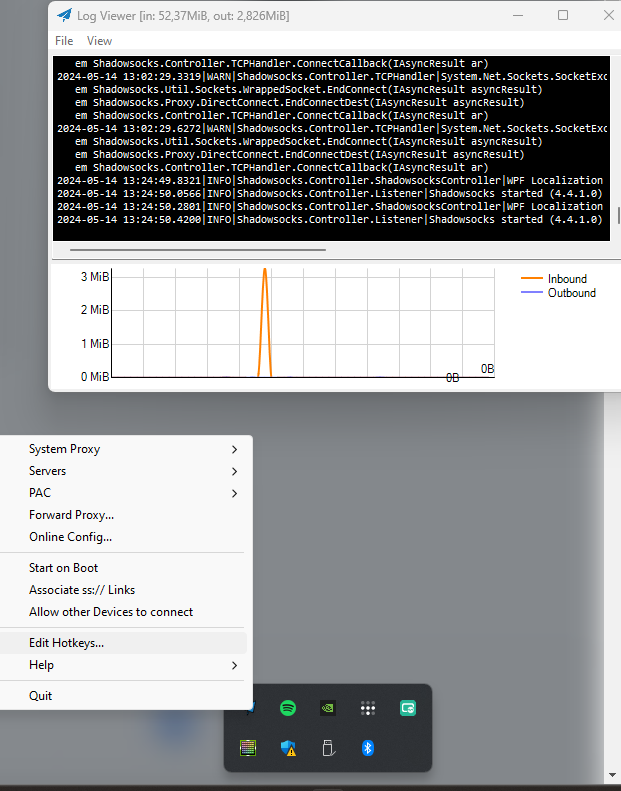Quit Shadowsocks from the context menu
Image resolution: width=621 pixels, height=791 pixels.
[x=41, y=696]
